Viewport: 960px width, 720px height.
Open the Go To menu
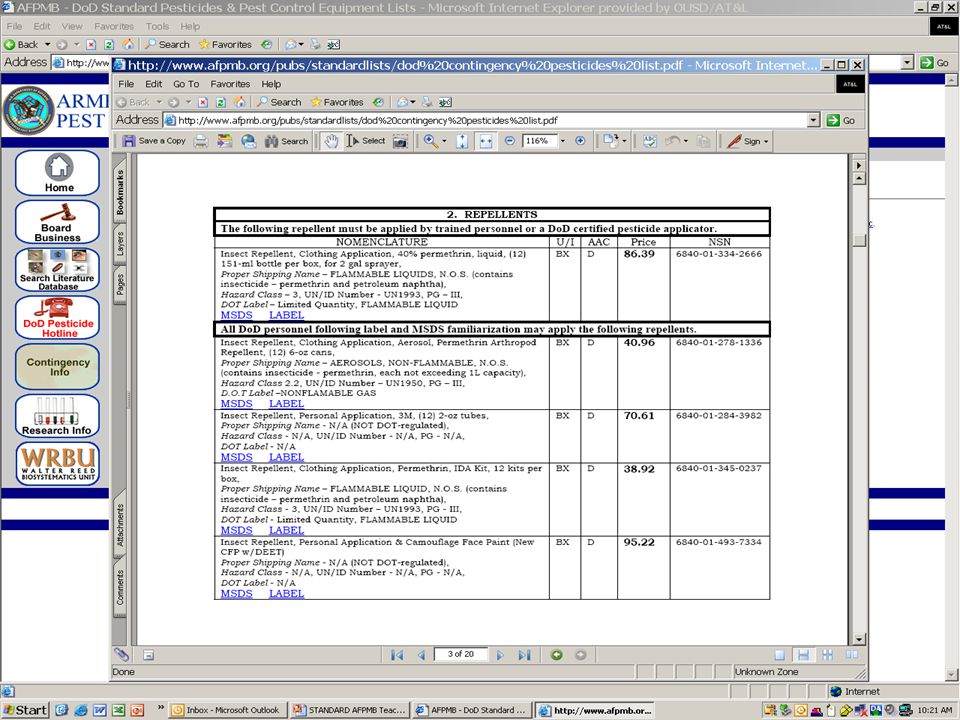(186, 84)
